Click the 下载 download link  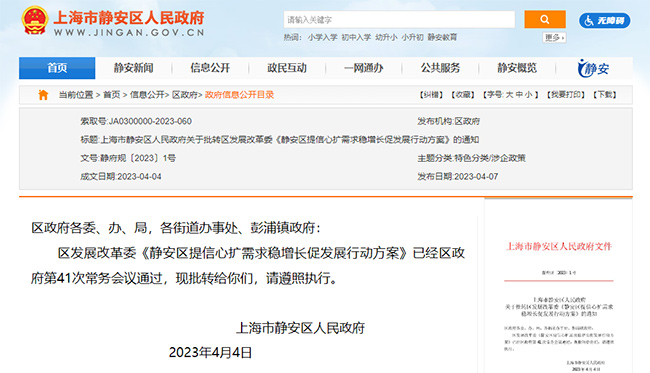[x=604, y=95]
